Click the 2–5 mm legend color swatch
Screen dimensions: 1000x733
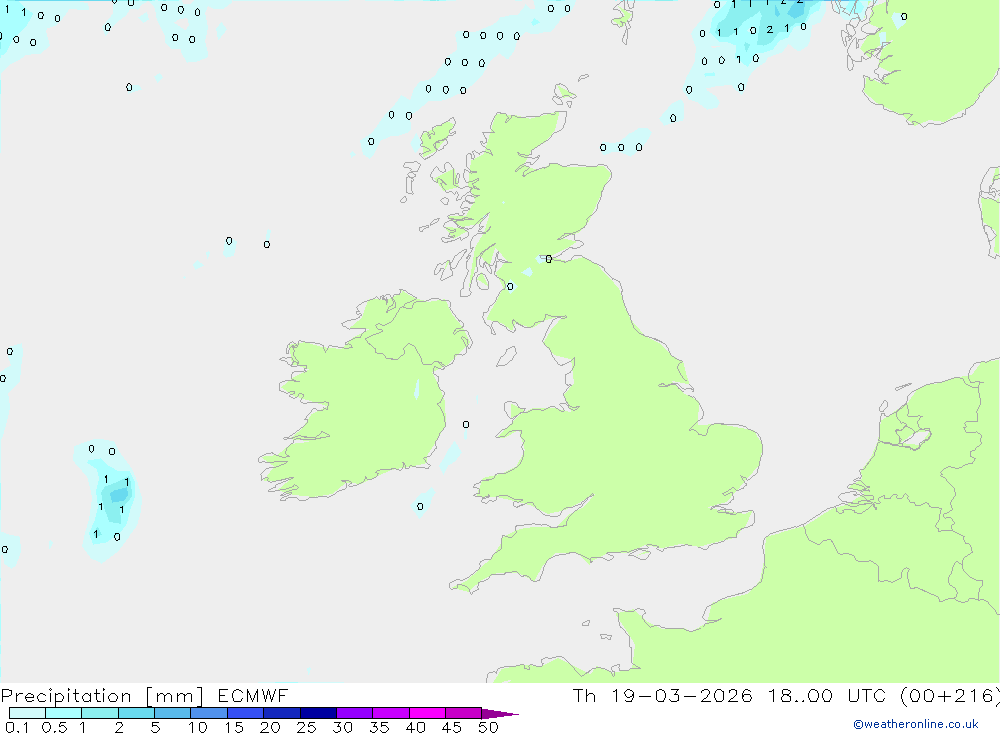[136, 713]
